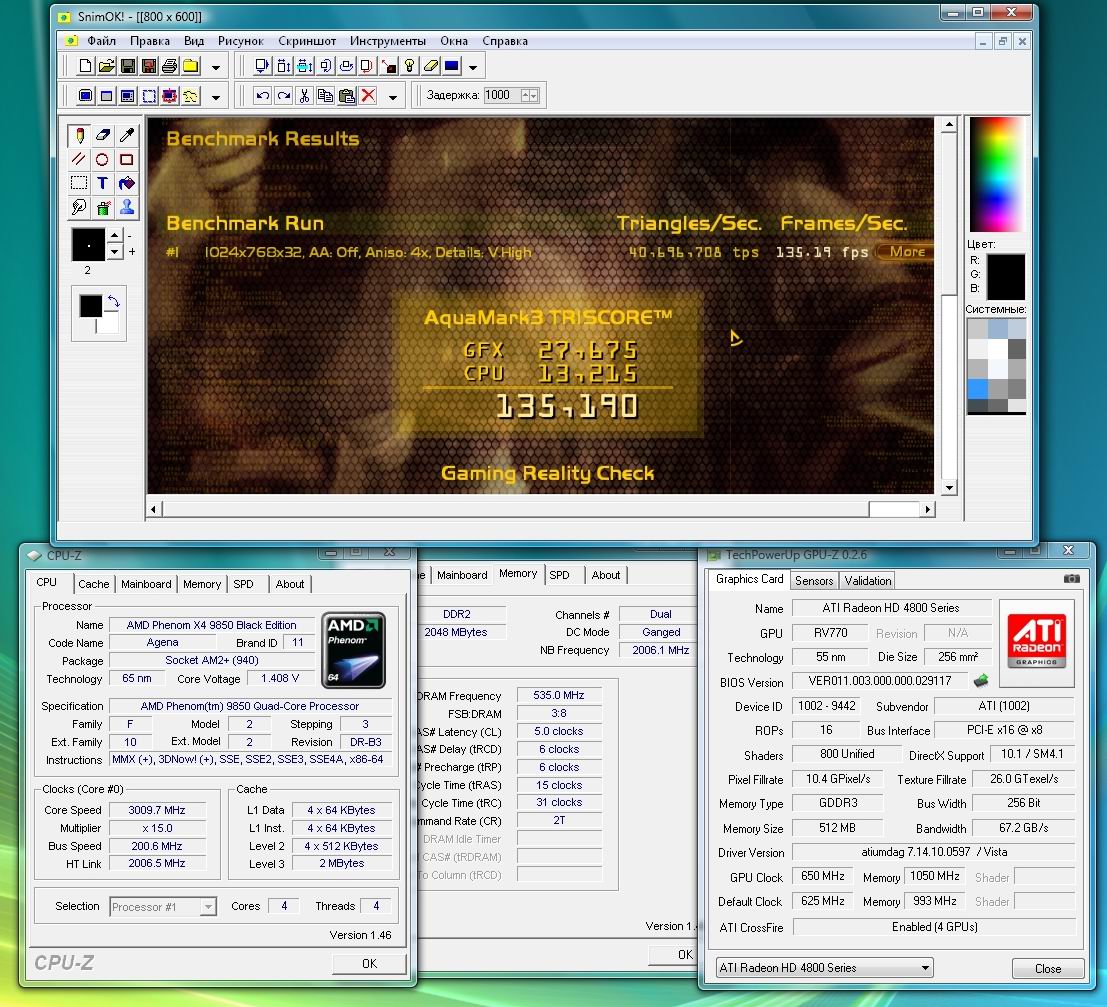Open the Инструменты menu
The height and width of the screenshot is (1007, 1107).
tap(388, 41)
